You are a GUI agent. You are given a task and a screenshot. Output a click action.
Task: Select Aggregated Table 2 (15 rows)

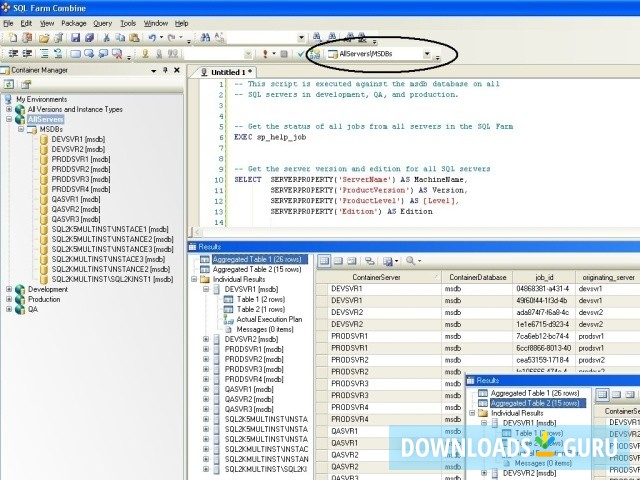[x=255, y=269]
